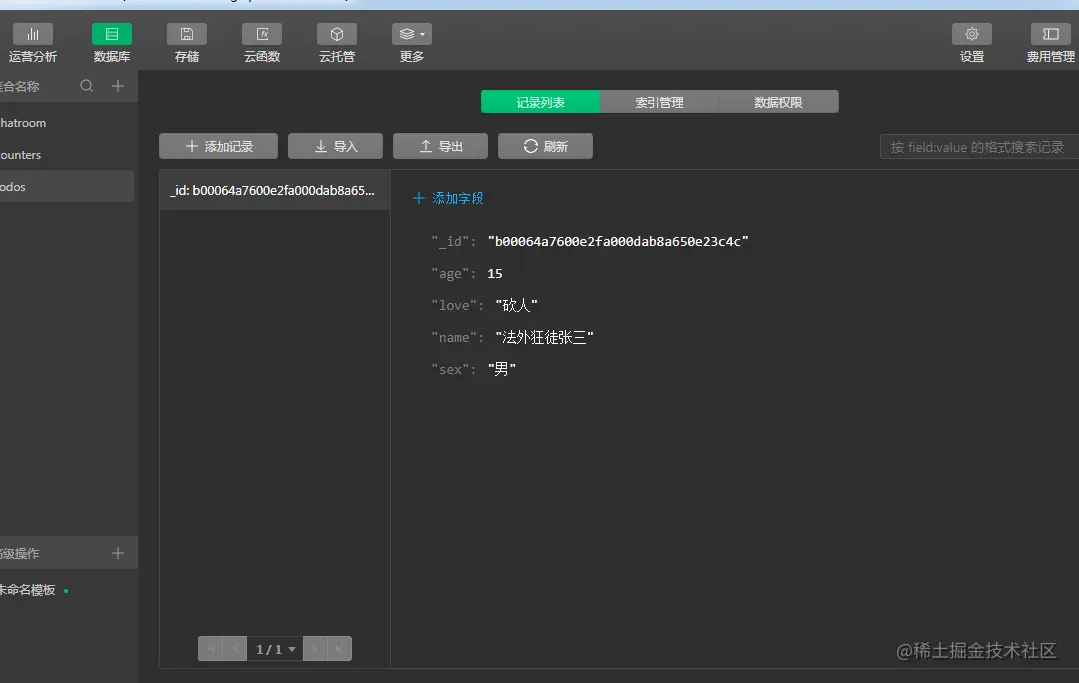This screenshot has height=683, width=1079.
Task: Select the counters collection
Action: click(x=67, y=155)
